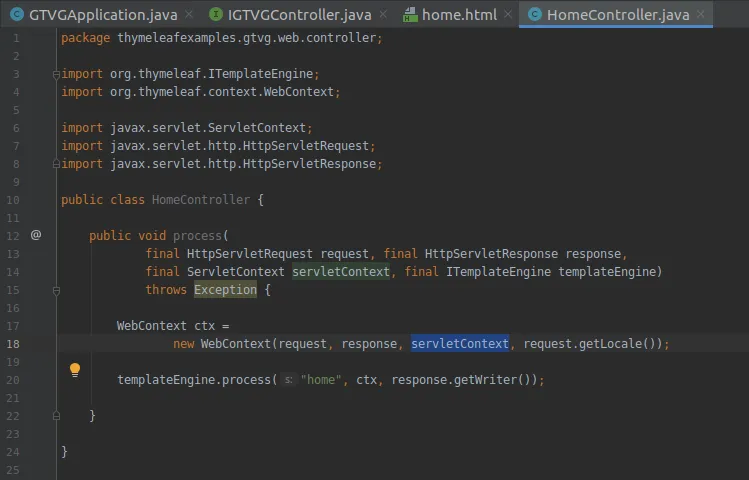749x480 pixels.
Task: Close the IGTVGController.java tab
Action: point(383,14)
